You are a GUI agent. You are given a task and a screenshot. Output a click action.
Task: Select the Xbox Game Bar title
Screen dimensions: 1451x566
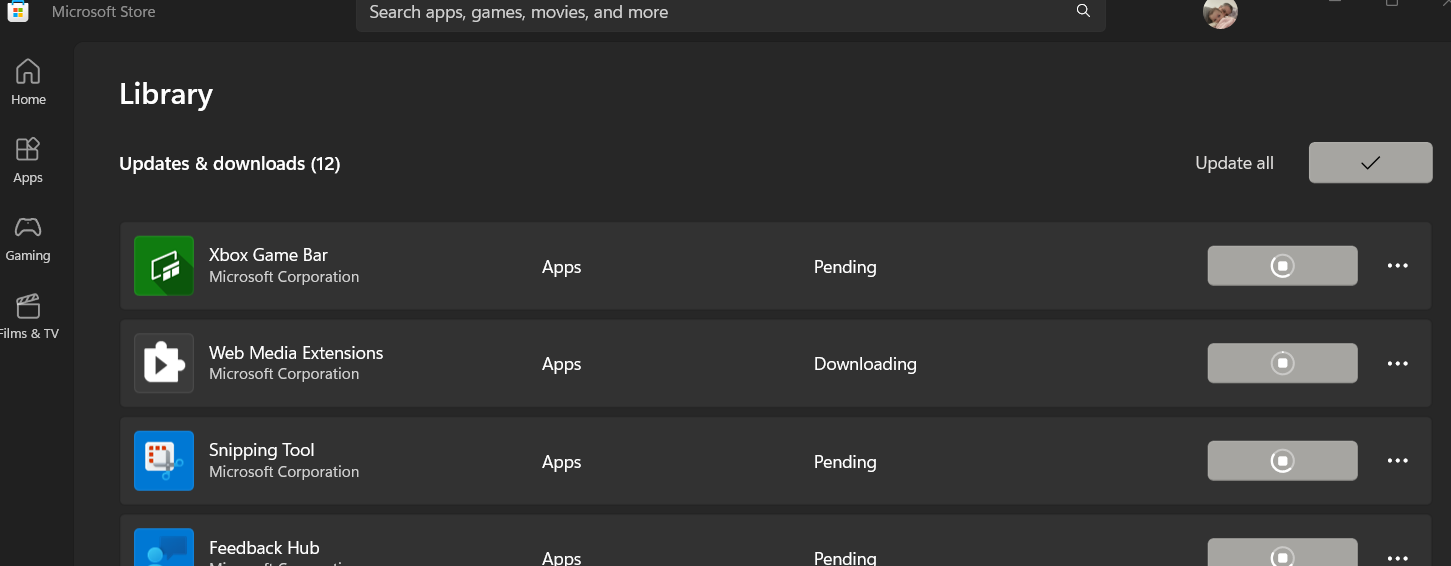pyautogui.click(x=268, y=255)
